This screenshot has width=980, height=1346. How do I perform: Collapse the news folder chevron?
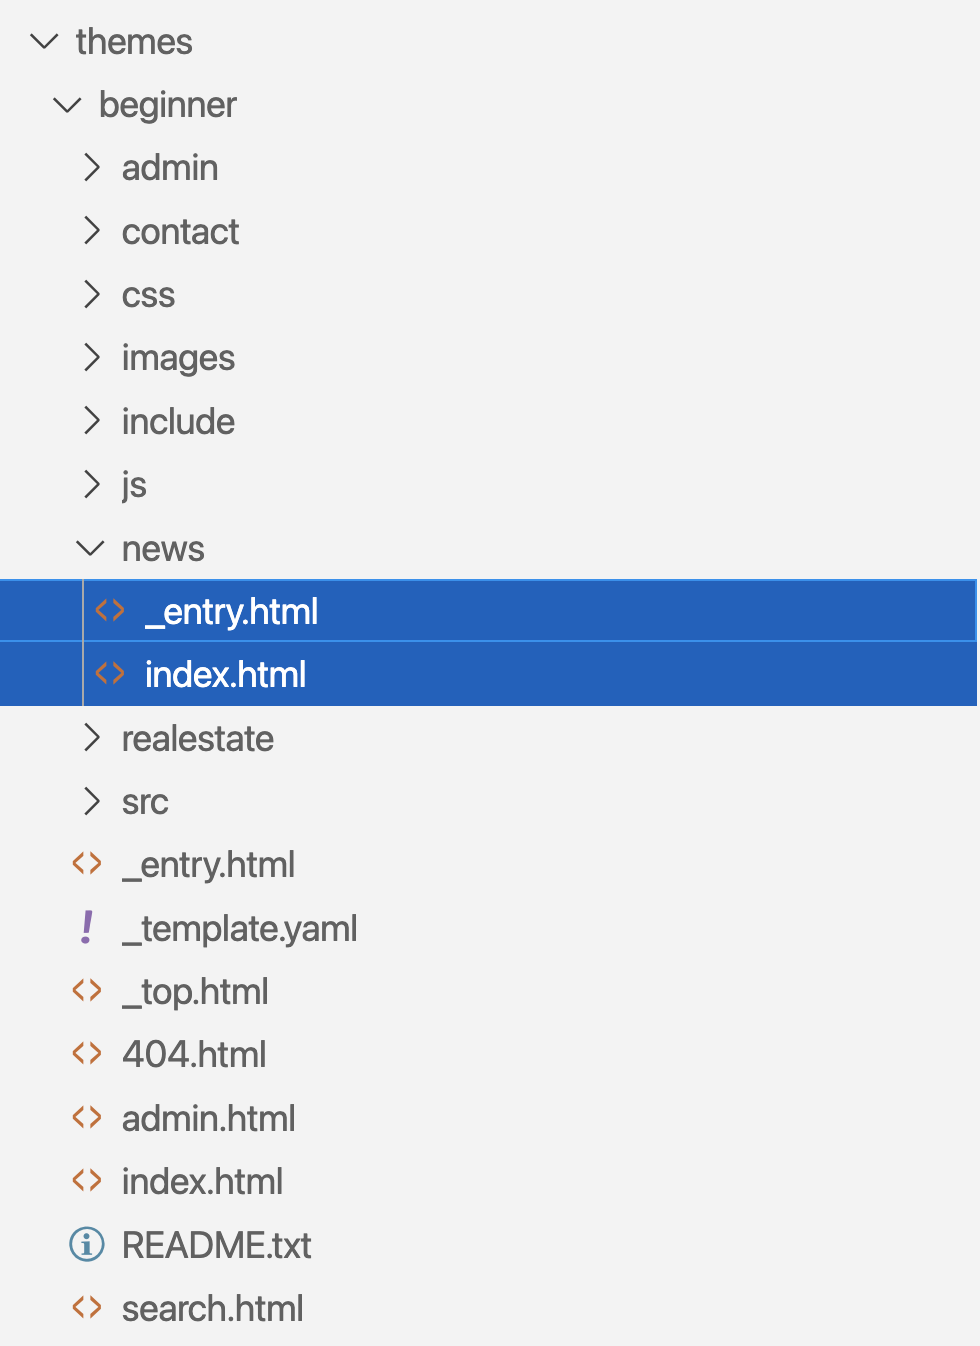[90, 548]
